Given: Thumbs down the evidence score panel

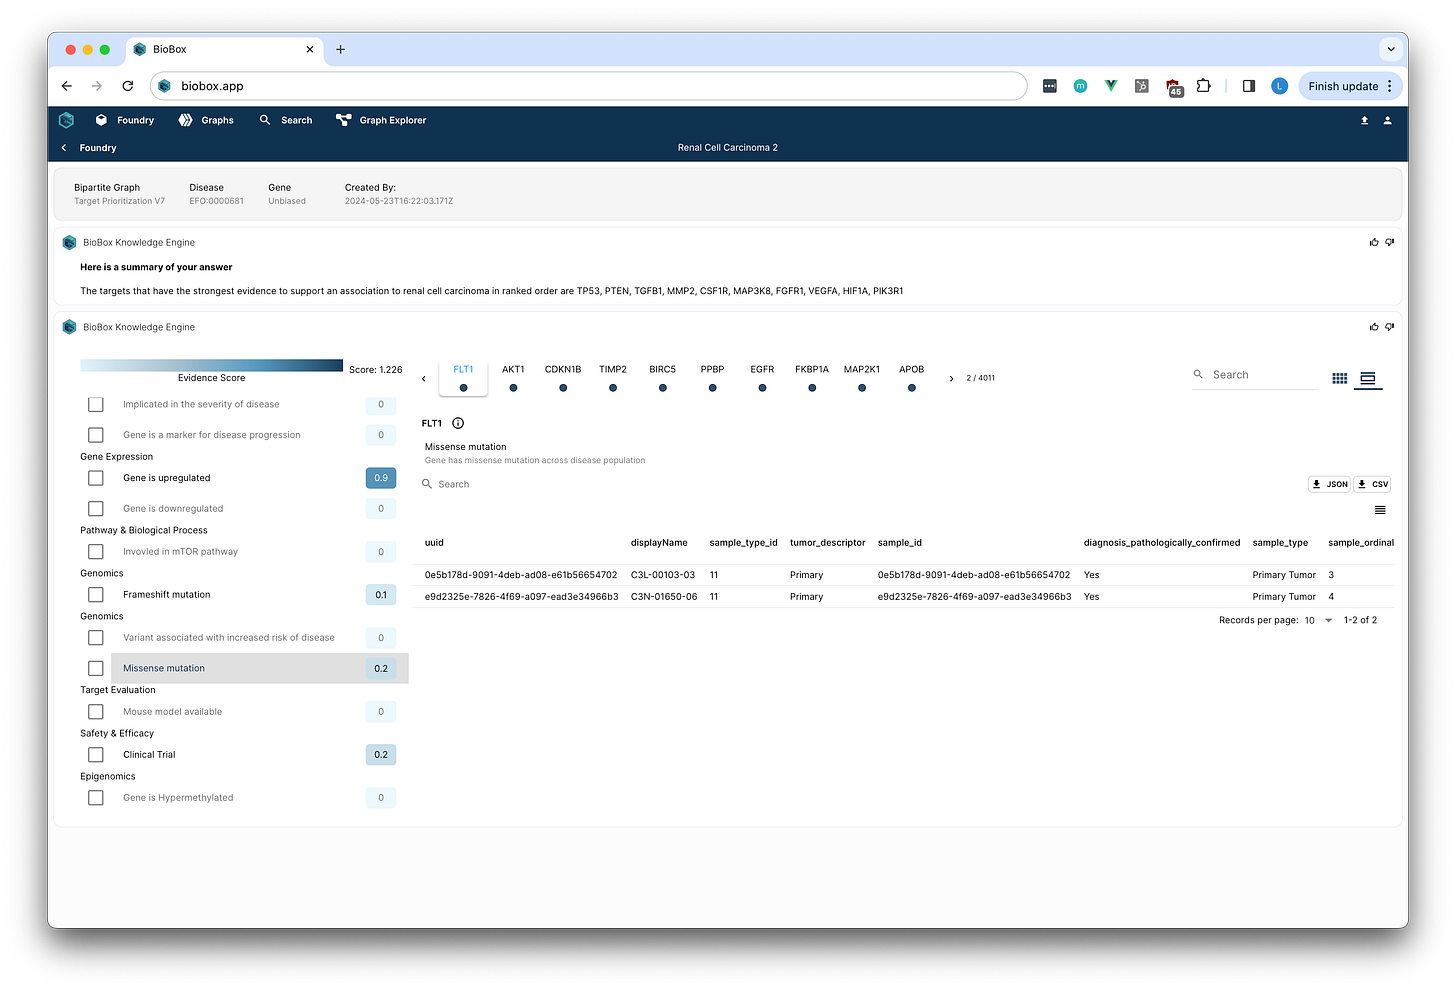Looking at the screenshot, I should [1390, 327].
